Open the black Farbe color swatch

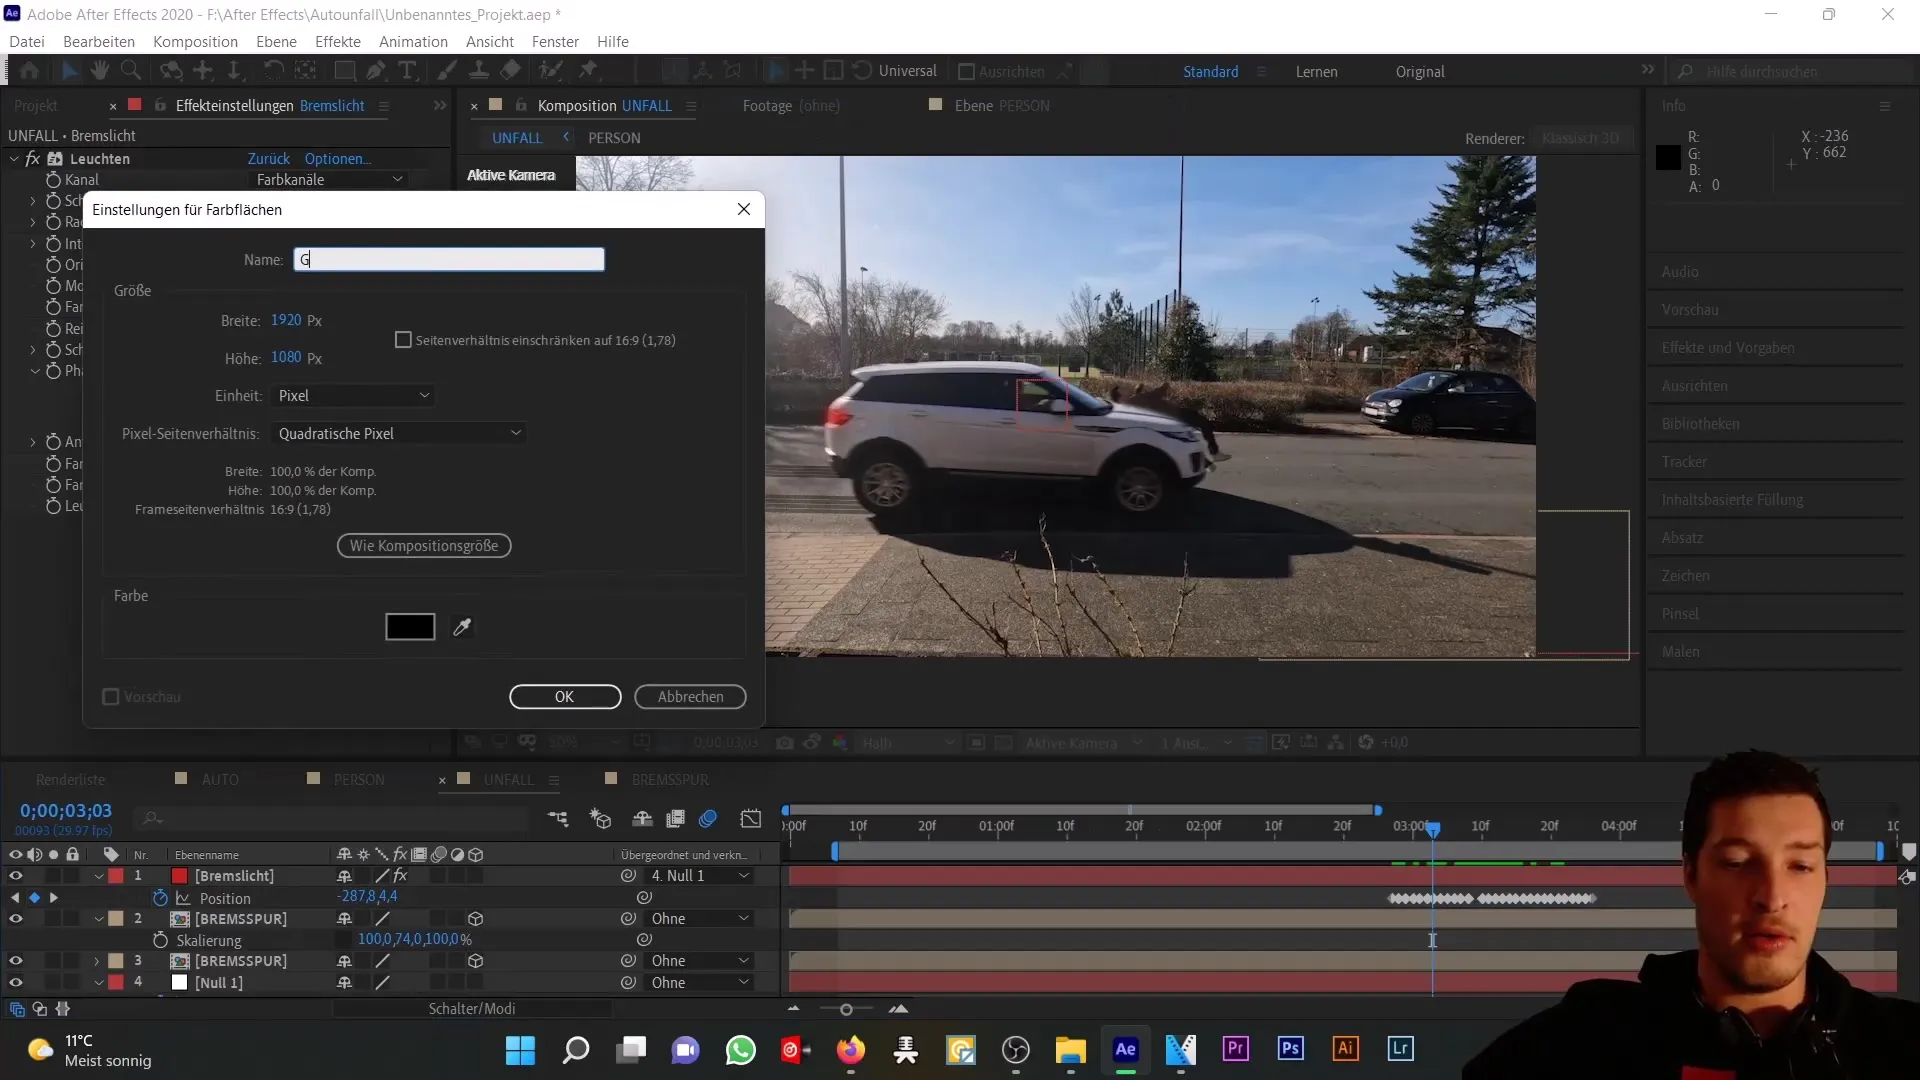pos(410,627)
